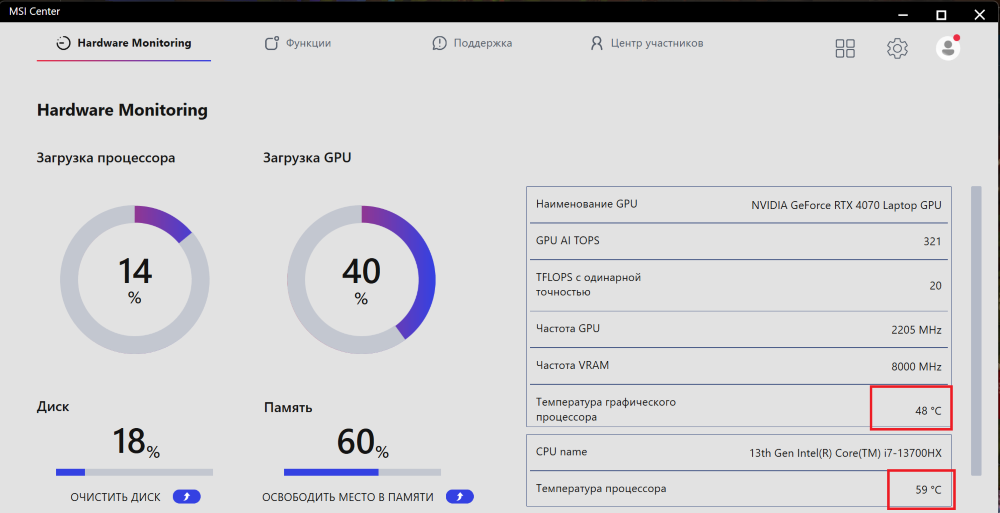Viewport: 1000px width, 513px height.
Task: Click the CPU load 14% gauge
Action: click(135, 279)
